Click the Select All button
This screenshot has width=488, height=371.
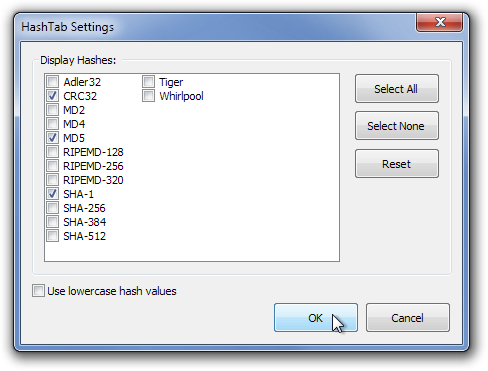(397, 89)
